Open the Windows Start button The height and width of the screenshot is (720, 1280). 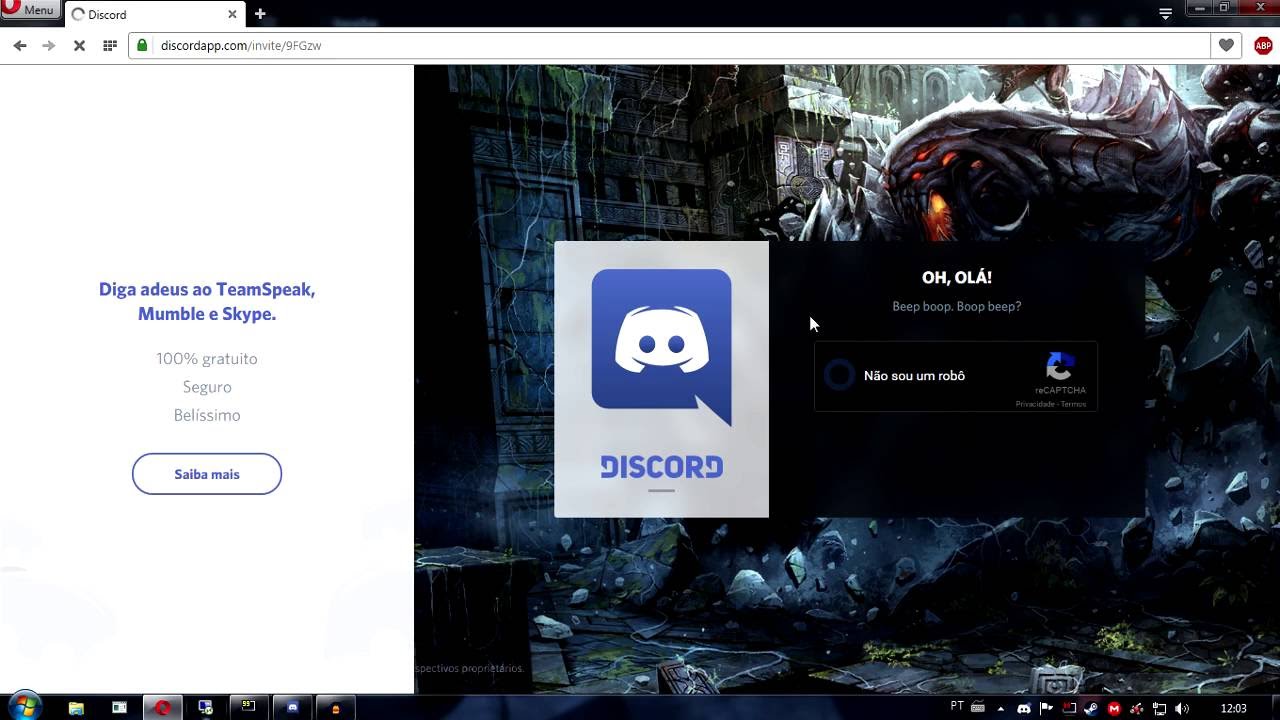[24, 707]
